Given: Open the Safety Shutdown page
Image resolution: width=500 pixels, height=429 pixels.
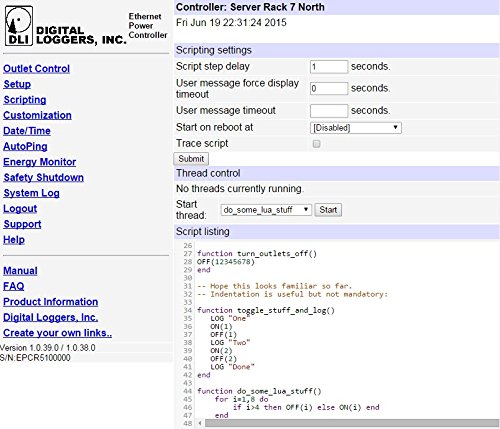Looking at the screenshot, I should (x=43, y=177).
